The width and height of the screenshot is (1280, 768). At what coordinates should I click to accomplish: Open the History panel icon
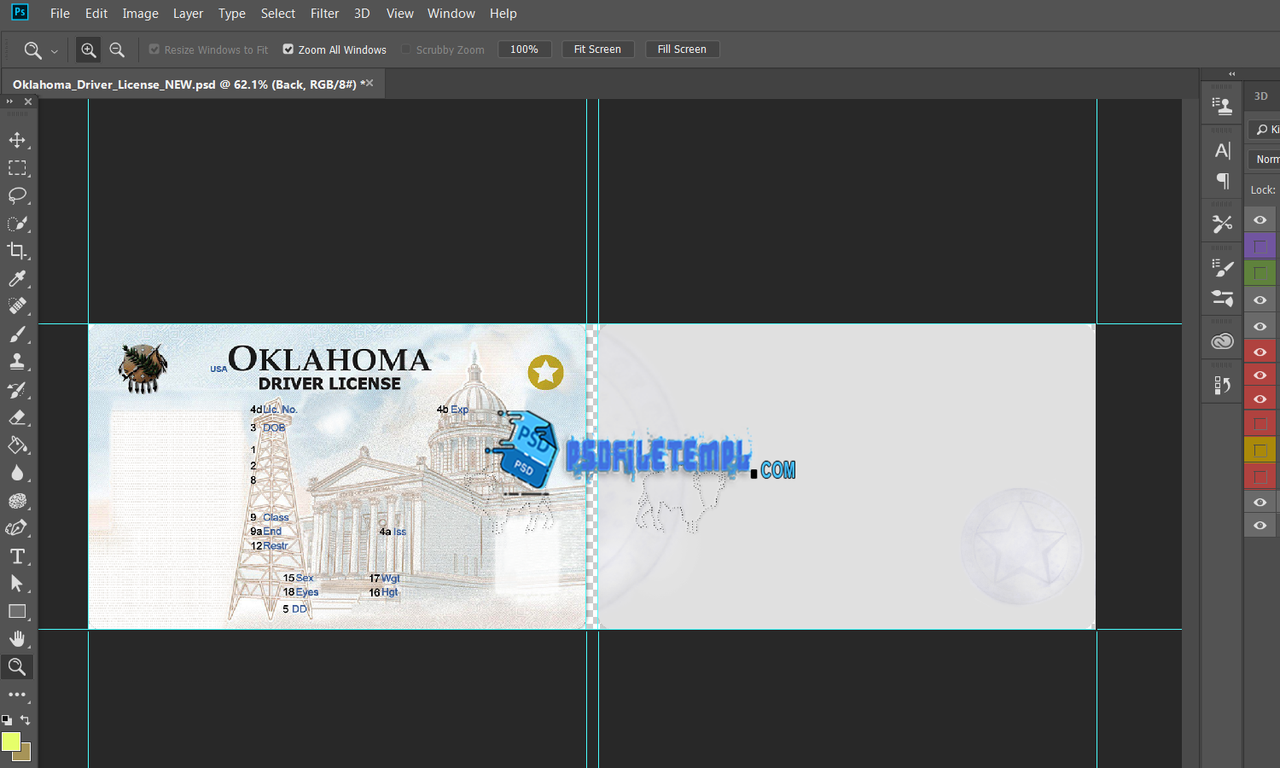click(x=1222, y=385)
